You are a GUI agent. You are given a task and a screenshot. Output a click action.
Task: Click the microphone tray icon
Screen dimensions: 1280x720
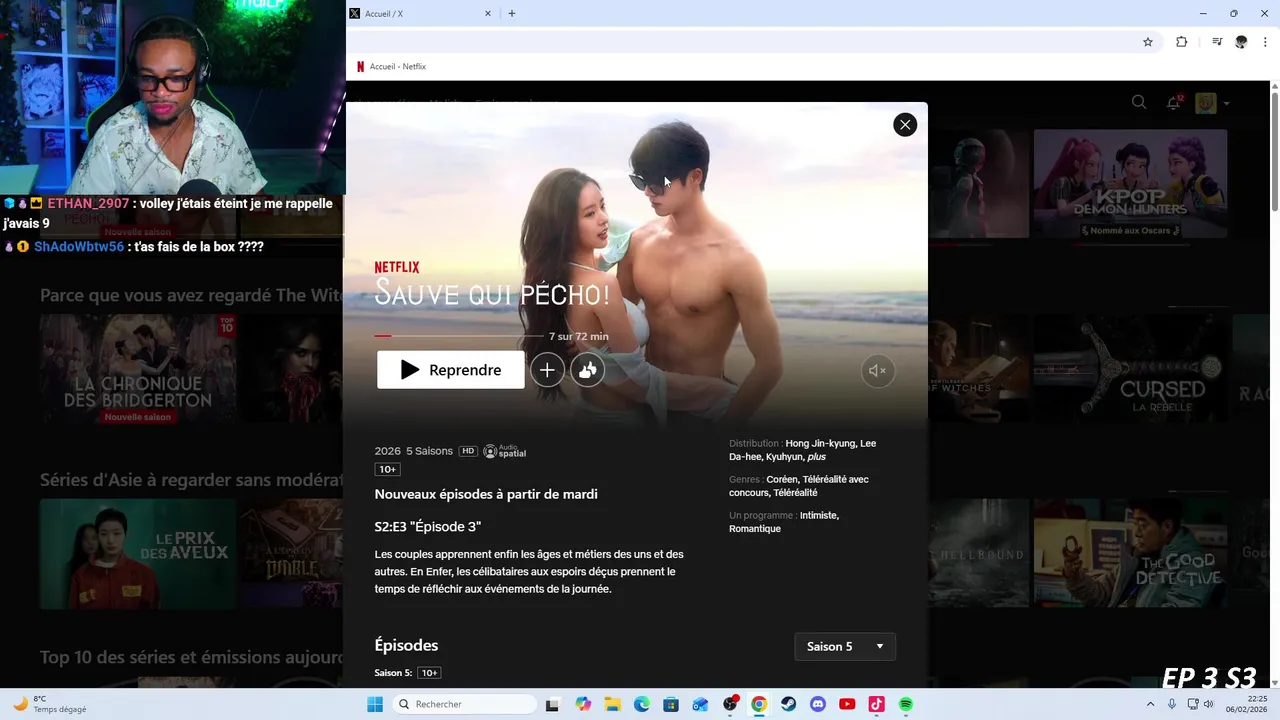[x=1172, y=704]
